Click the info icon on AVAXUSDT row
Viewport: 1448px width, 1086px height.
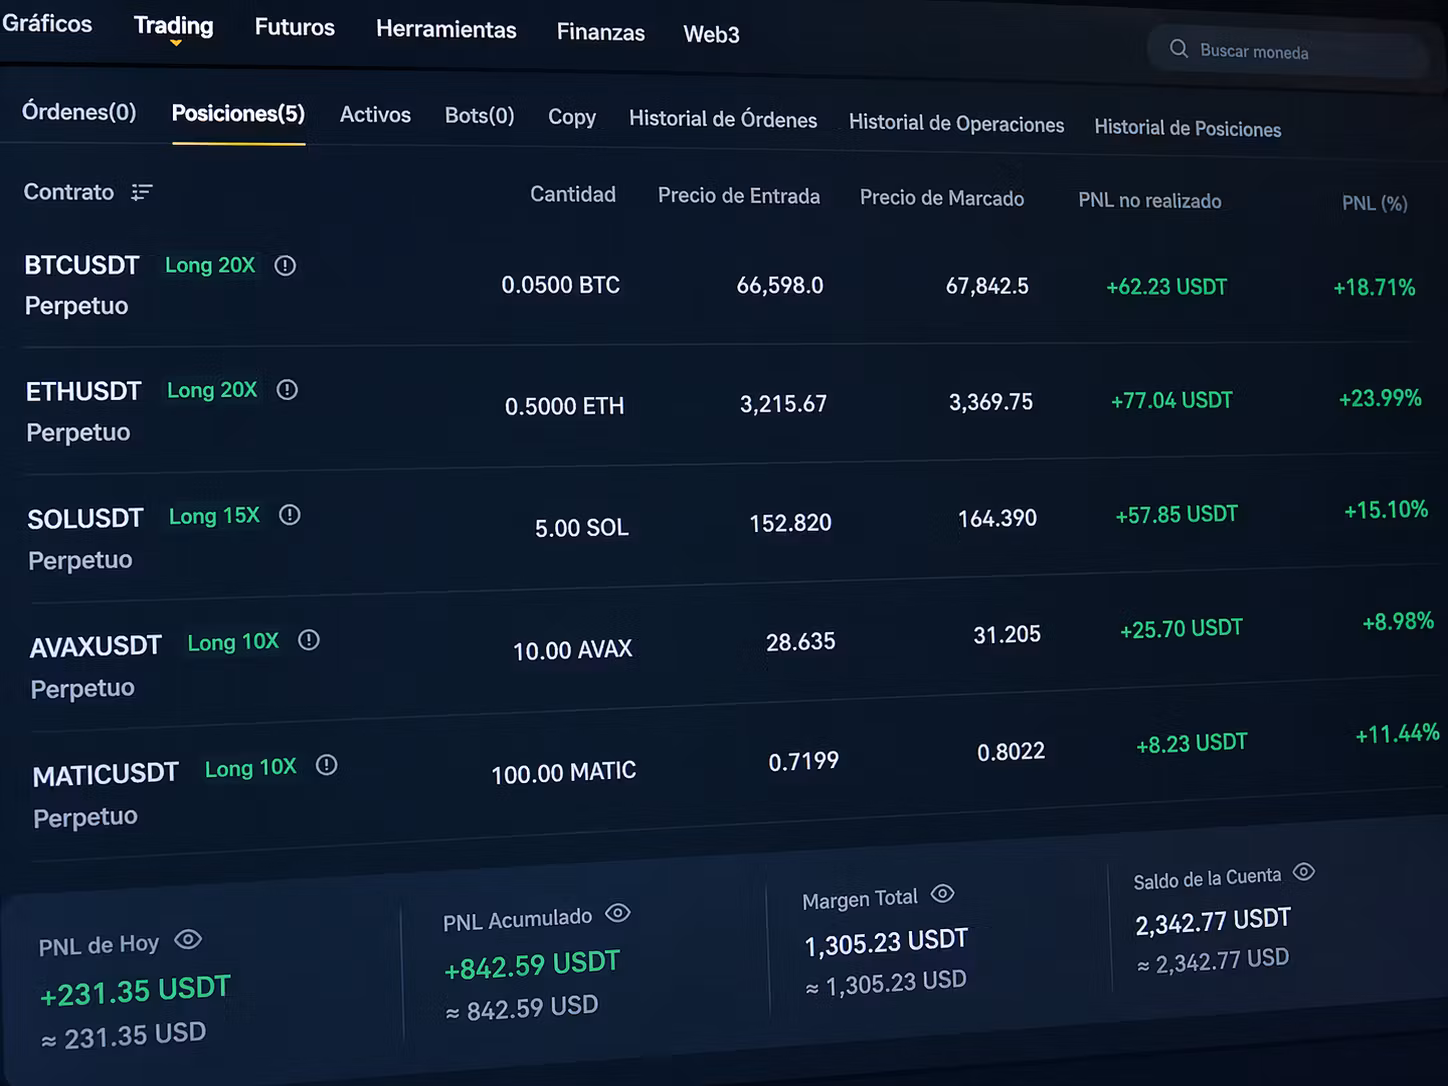309,640
